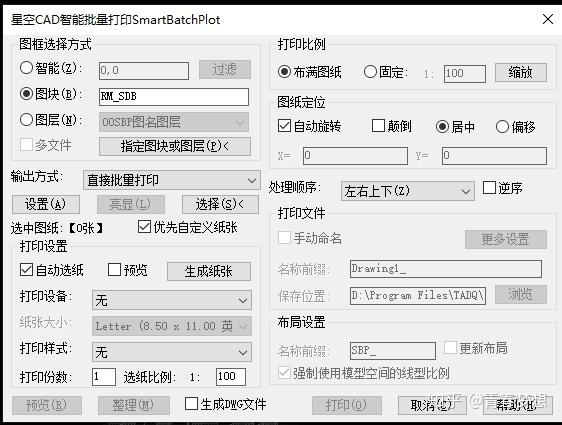
Task: Close the SmartBatchPlot dialog
Action: click(548, 19)
